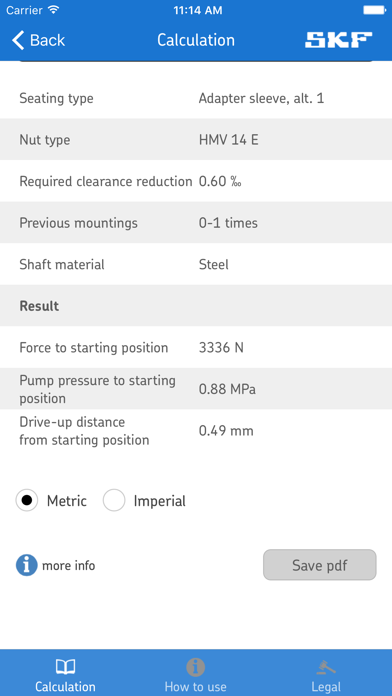Tap the Legal gavel icon
Screen dimensions: 392x696
pyautogui.click(x=326, y=667)
